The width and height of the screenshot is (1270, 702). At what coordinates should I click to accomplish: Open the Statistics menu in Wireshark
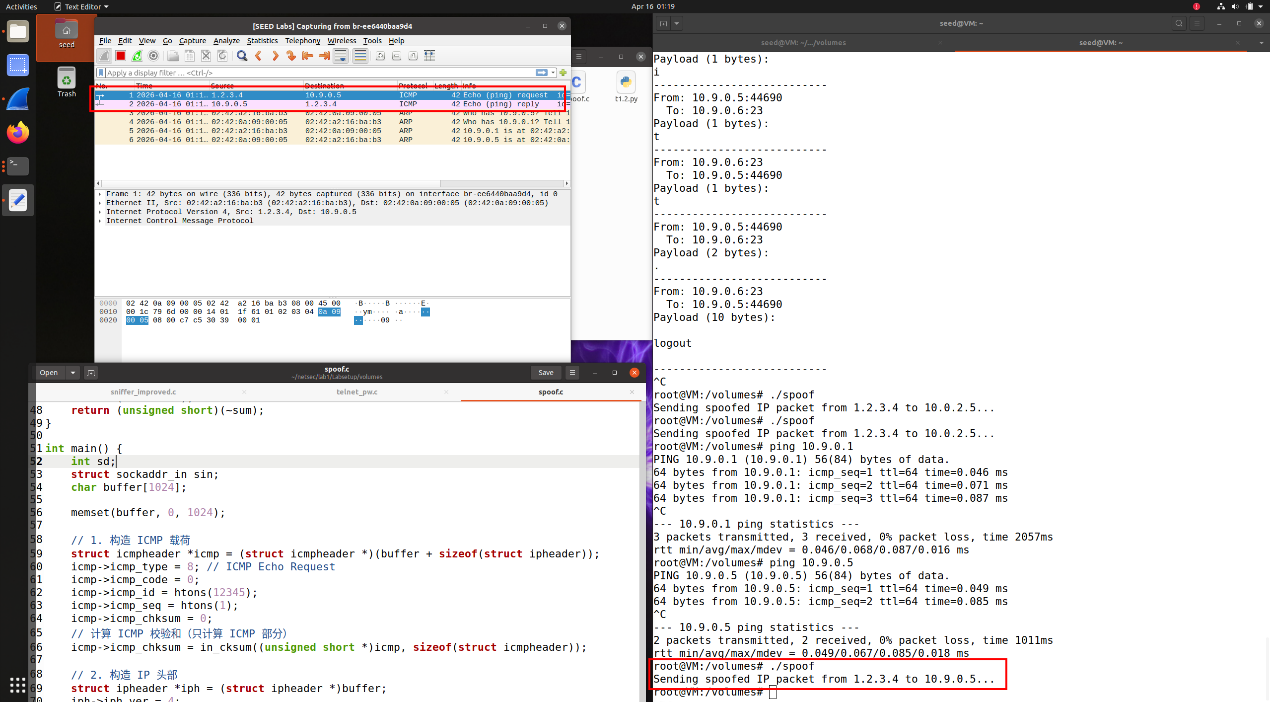point(262,41)
